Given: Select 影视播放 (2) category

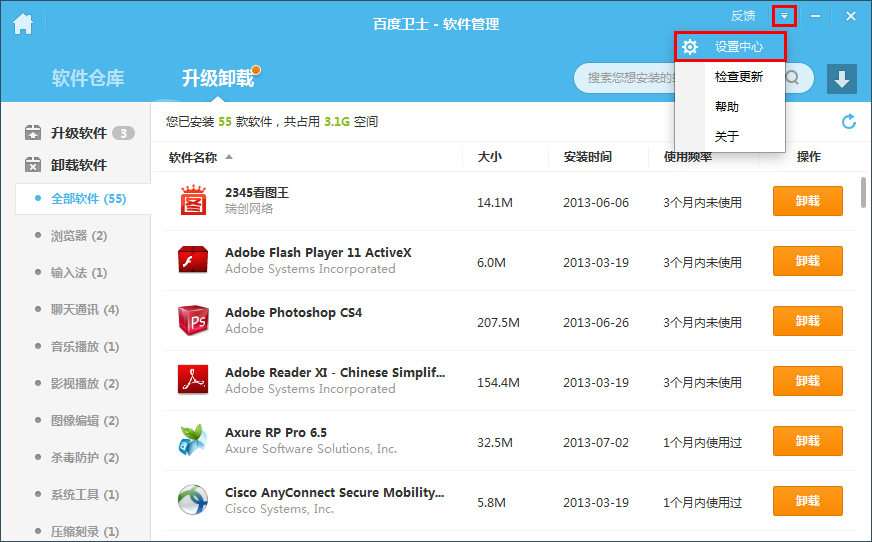Looking at the screenshot, I should click(85, 384).
